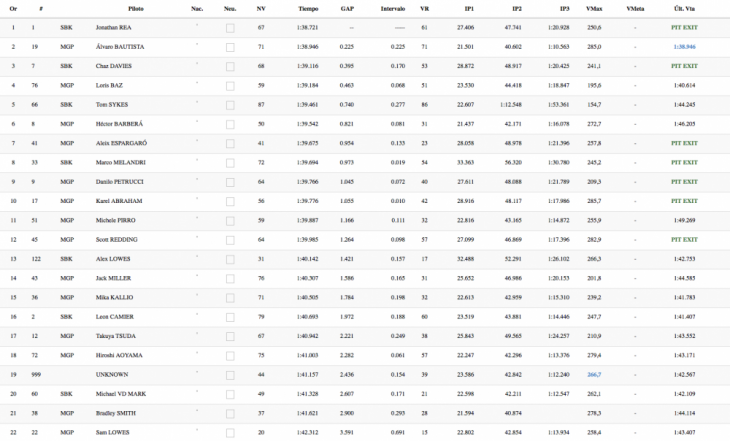Click the IP1 column header
This screenshot has height=441, width=730.
pos(465,8)
